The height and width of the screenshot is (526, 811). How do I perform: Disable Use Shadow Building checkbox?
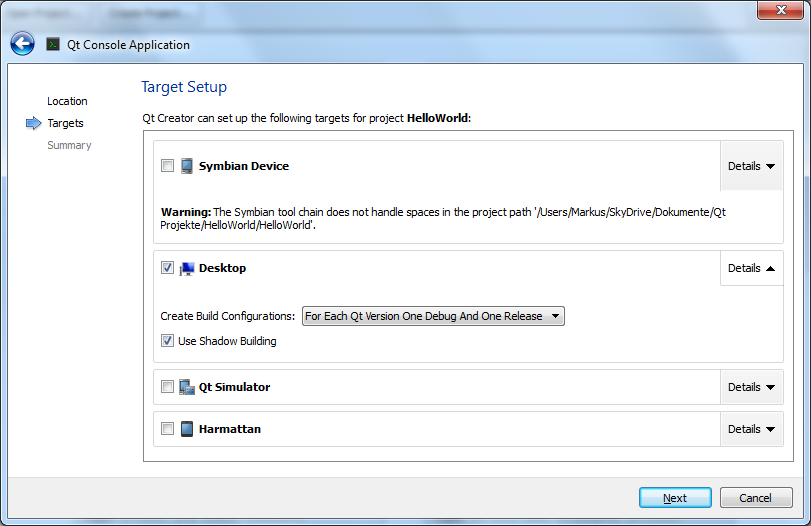167,341
